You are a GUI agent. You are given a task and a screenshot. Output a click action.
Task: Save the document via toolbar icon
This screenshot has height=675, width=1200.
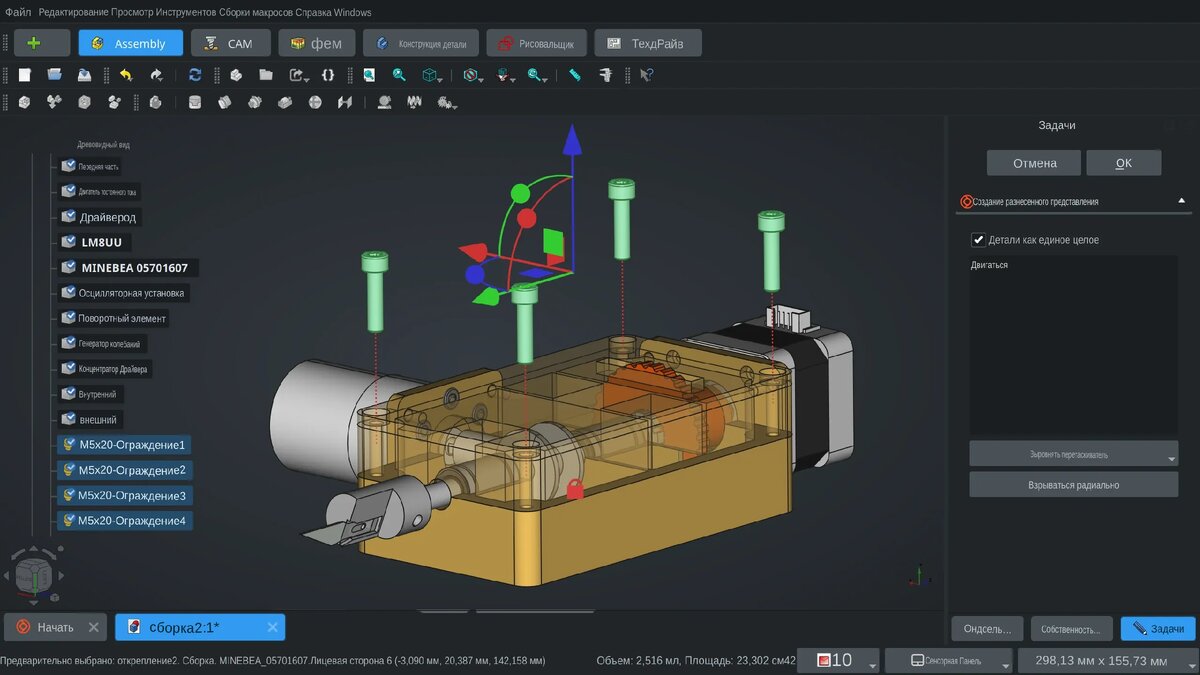pos(85,75)
